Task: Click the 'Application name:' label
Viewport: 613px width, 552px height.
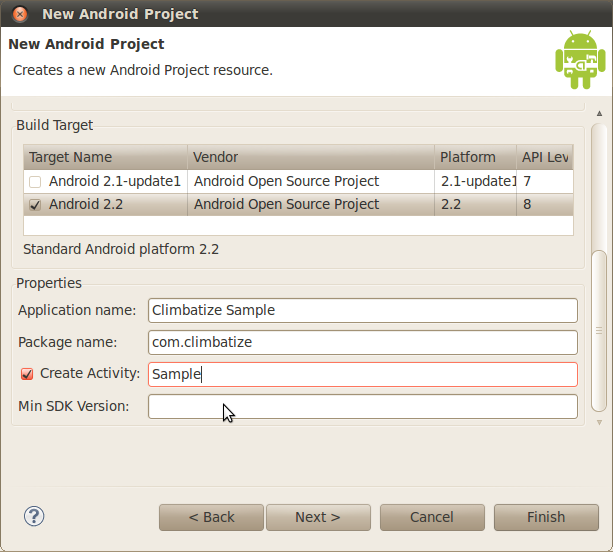Action: (77, 310)
